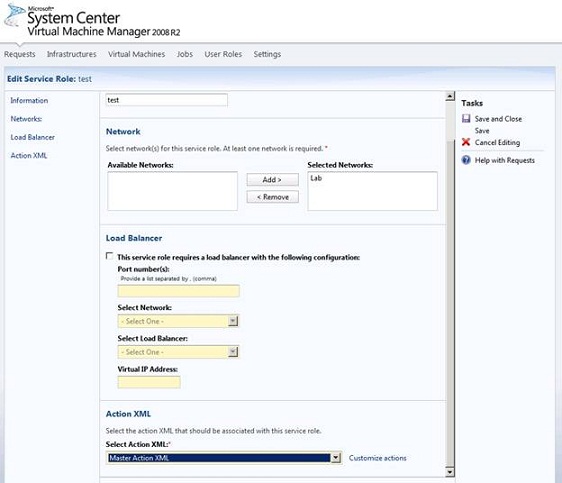Jump to Information section in sidebar

(x=29, y=100)
